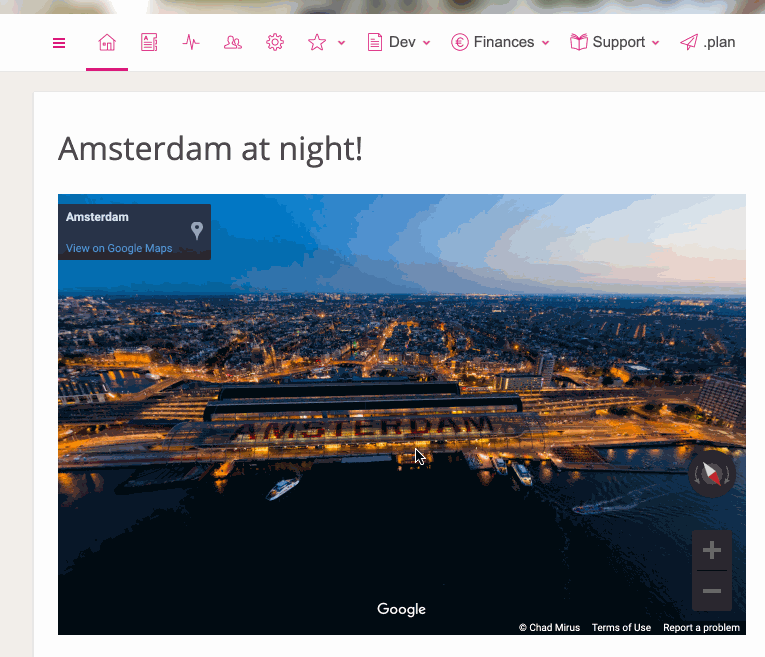The image size is (765, 657).
Task: Click the Amsterdam location title
Action: point(97,217)
